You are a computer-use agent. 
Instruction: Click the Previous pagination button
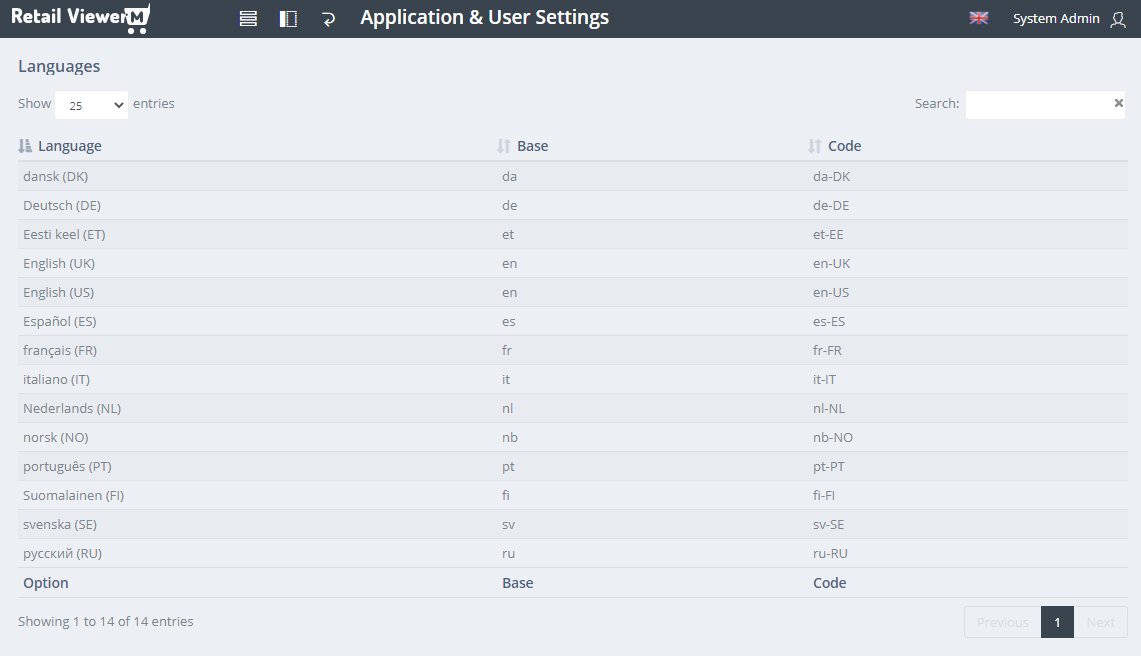click(1003, 622)
